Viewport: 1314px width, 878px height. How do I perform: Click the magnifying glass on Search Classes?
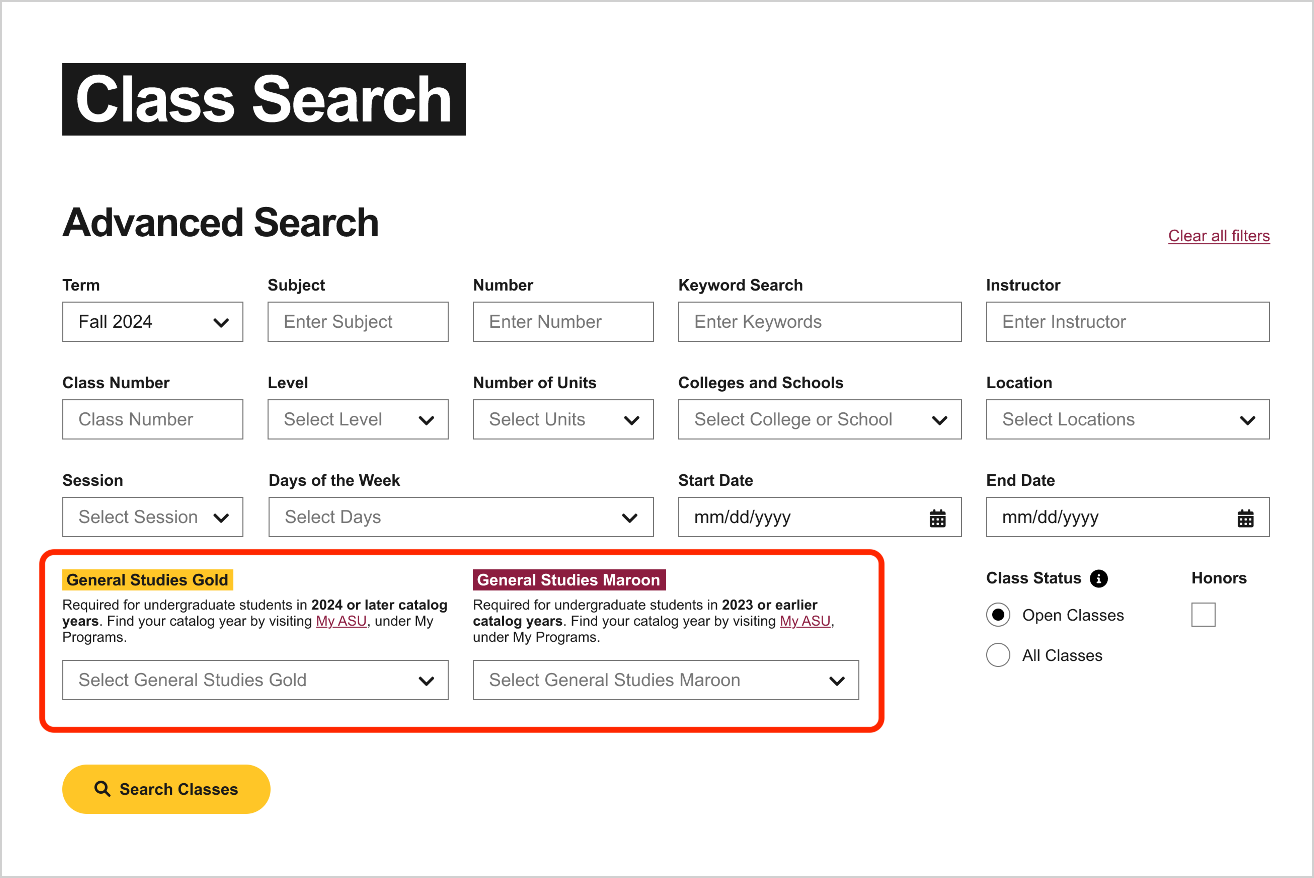click(101, 789)
